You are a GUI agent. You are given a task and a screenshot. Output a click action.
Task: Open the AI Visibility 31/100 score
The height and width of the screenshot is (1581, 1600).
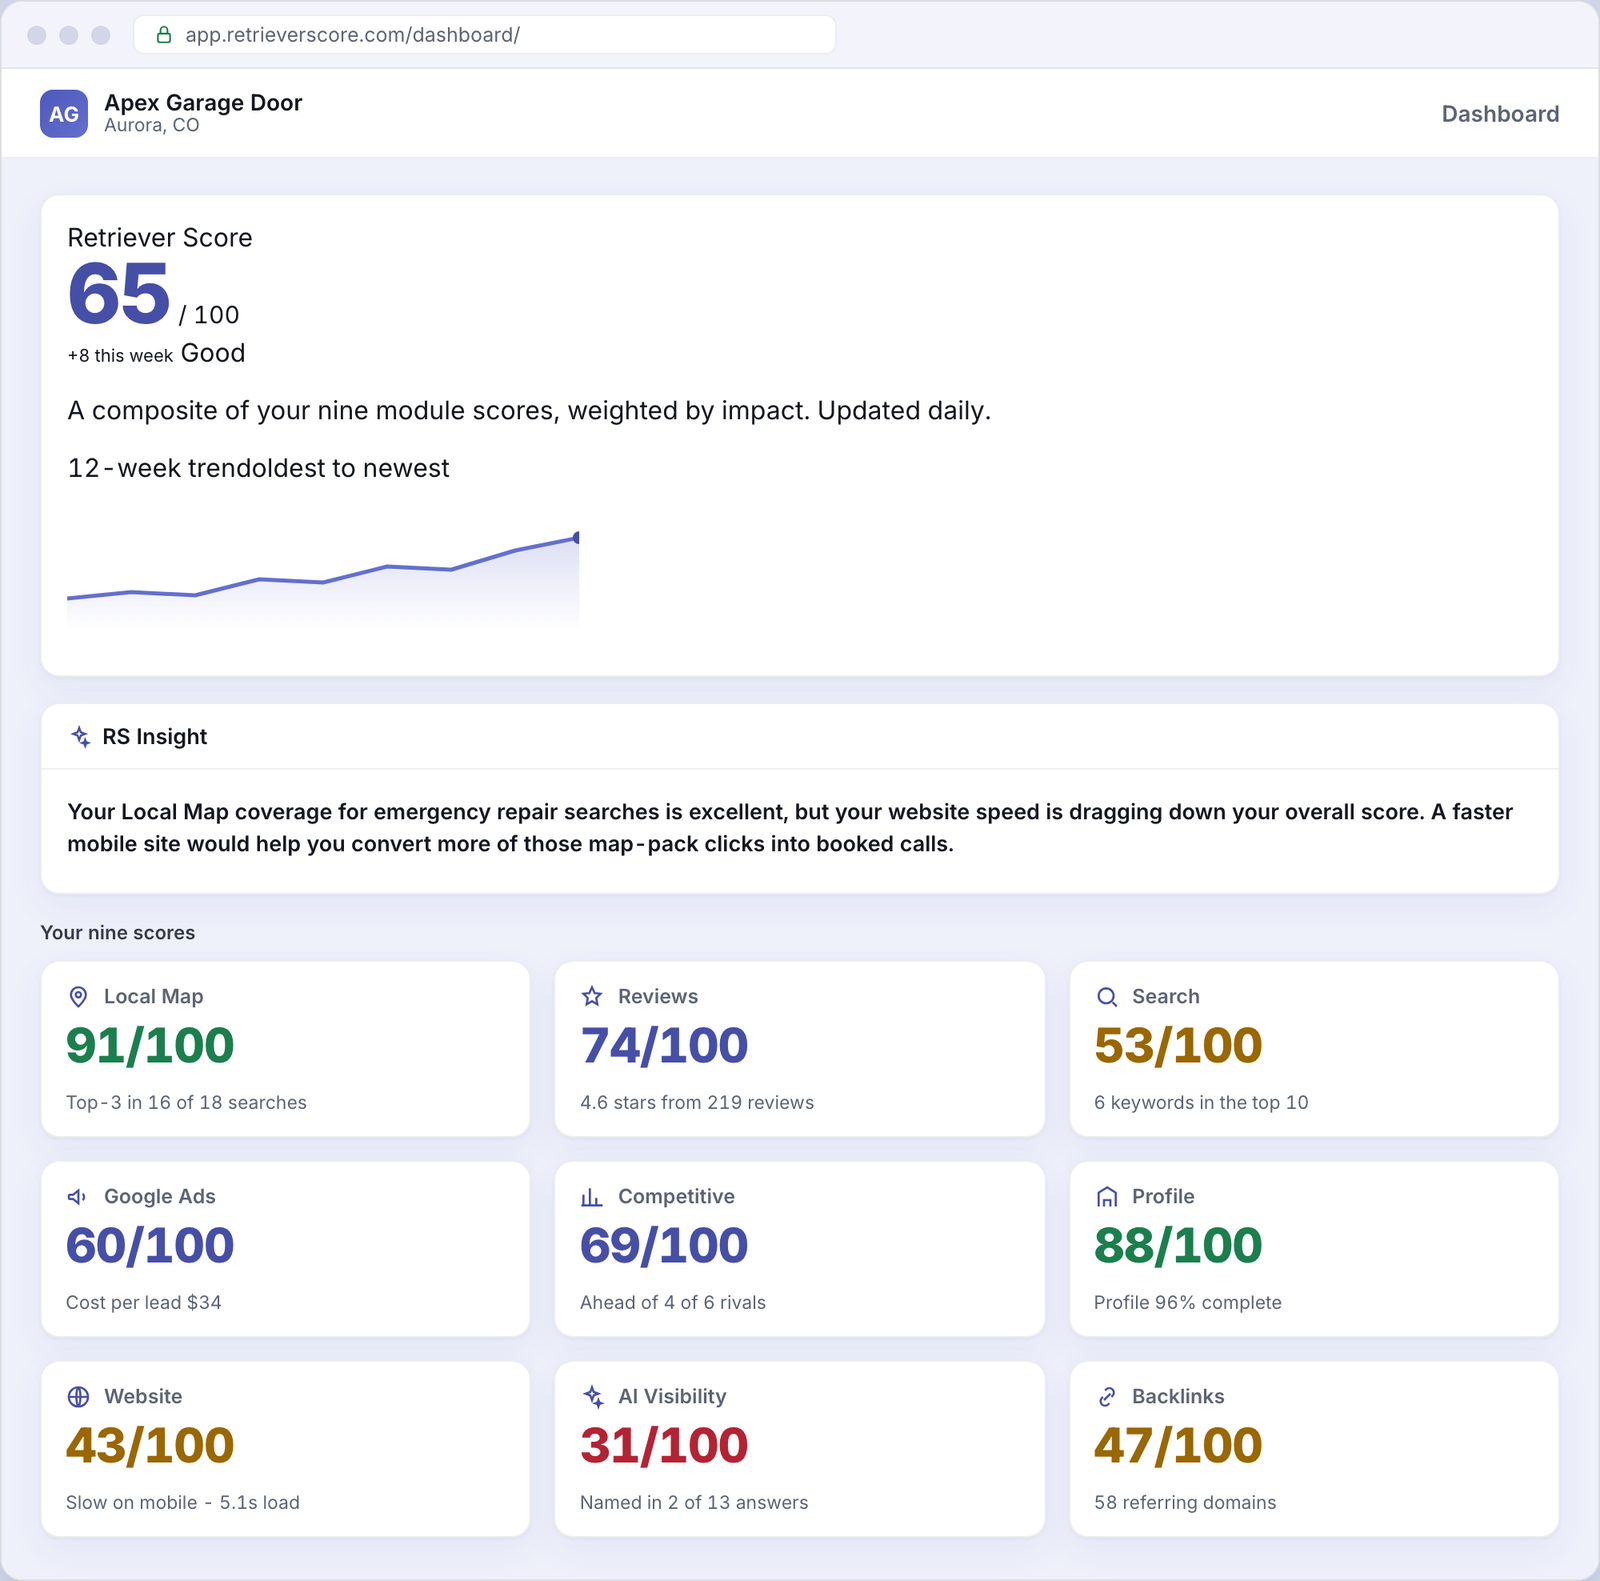pos(664,1446)
